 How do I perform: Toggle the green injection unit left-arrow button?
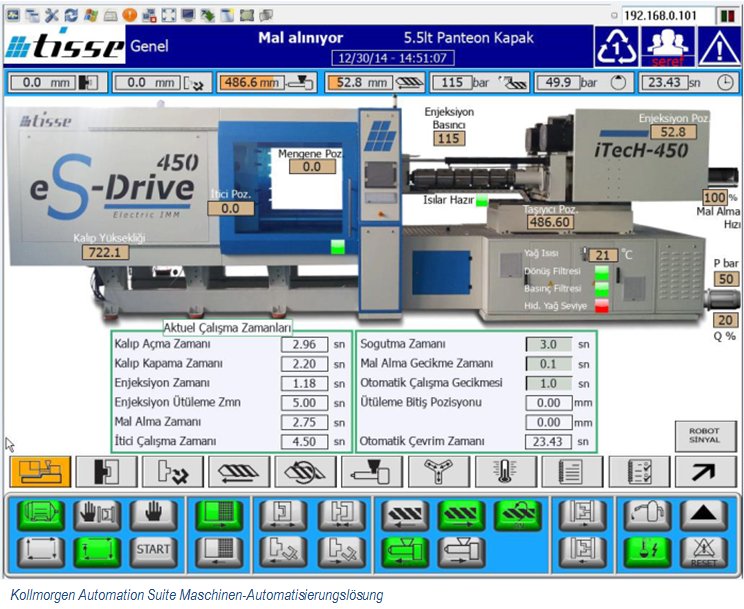(x=405, y=552)
